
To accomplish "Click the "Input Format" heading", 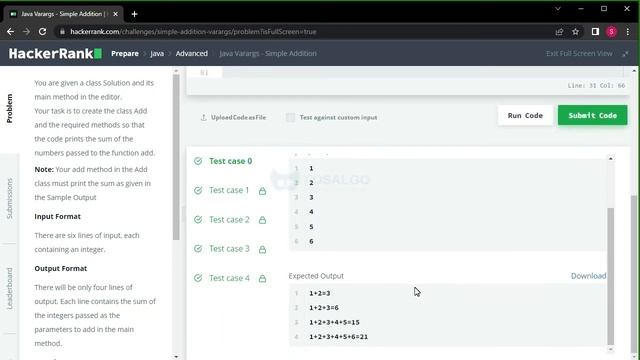I will point(58,217).
